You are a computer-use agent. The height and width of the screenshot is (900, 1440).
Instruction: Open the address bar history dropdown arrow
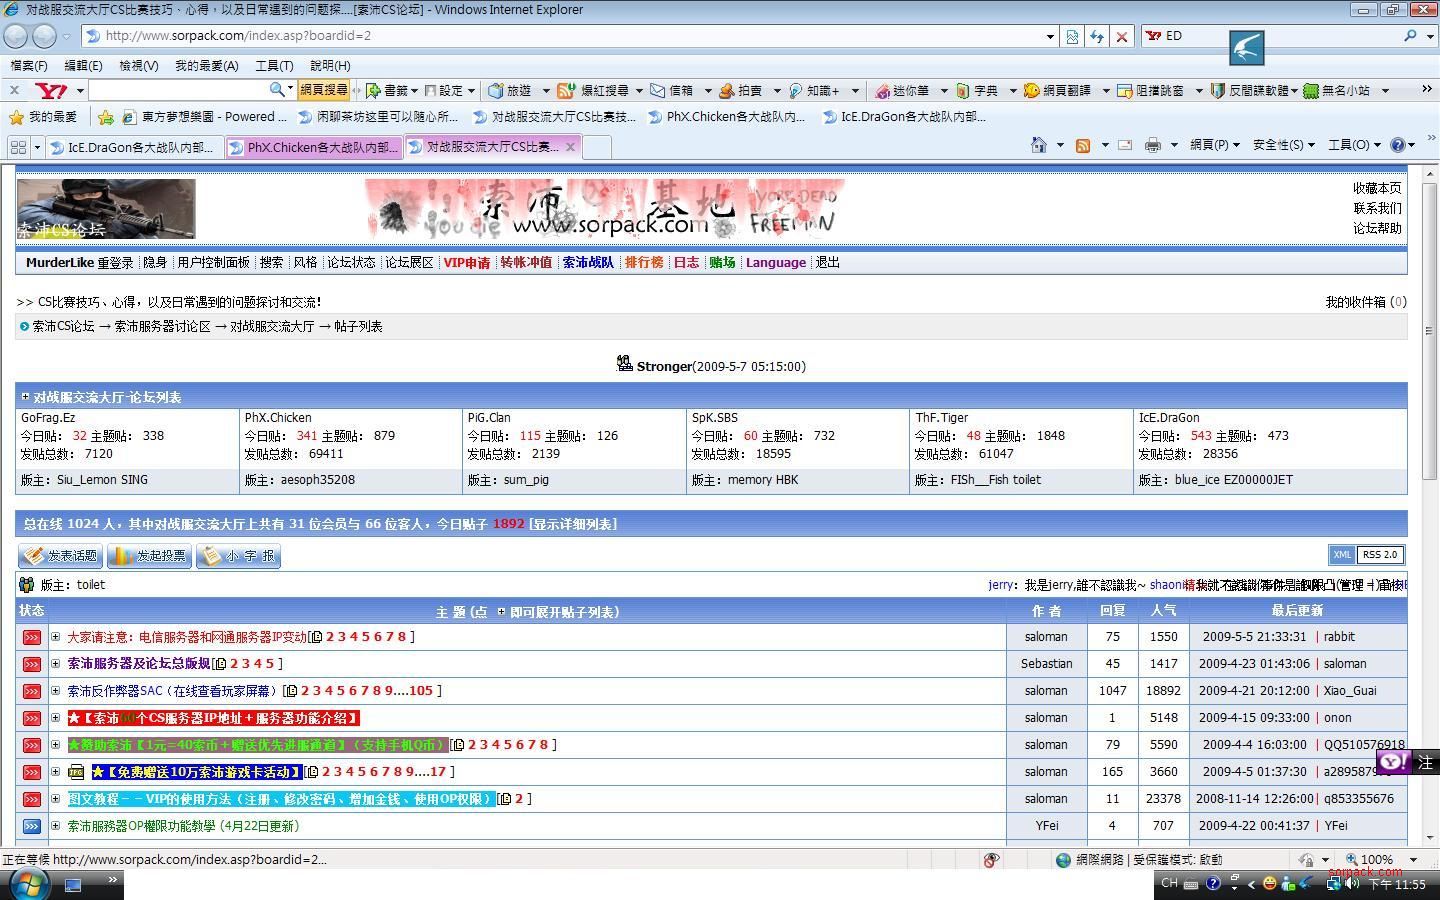click(1050, 36)
